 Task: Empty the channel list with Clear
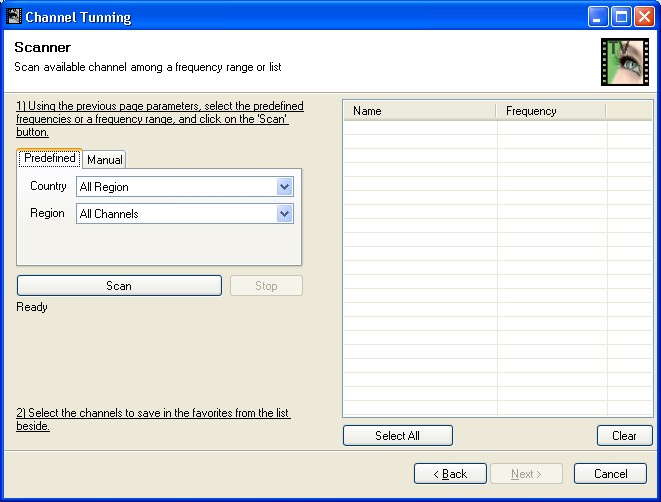pyautogui.click(x=624, y=436)
